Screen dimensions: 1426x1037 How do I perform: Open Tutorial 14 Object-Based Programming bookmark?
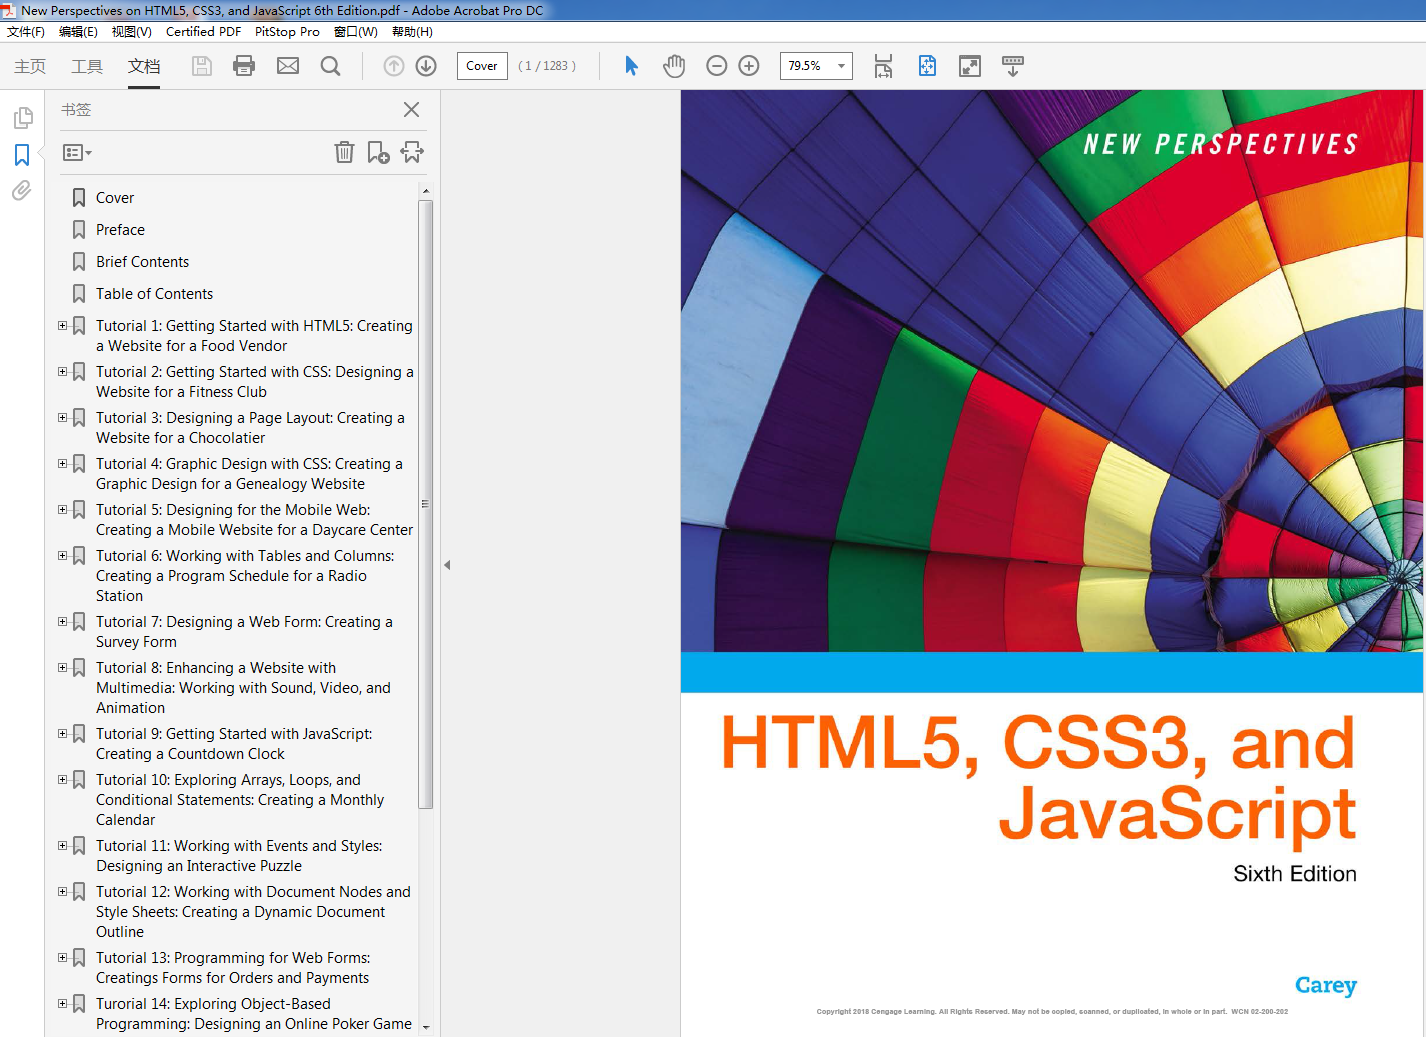(254, 1014)
